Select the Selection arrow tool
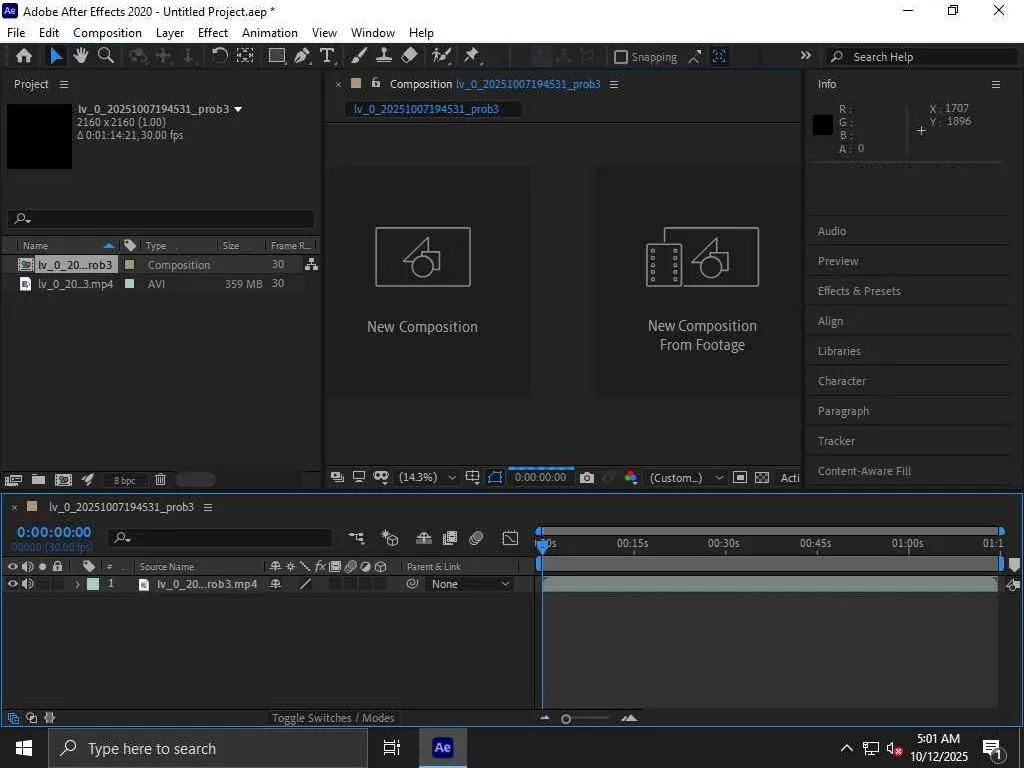 pos(56,56)
